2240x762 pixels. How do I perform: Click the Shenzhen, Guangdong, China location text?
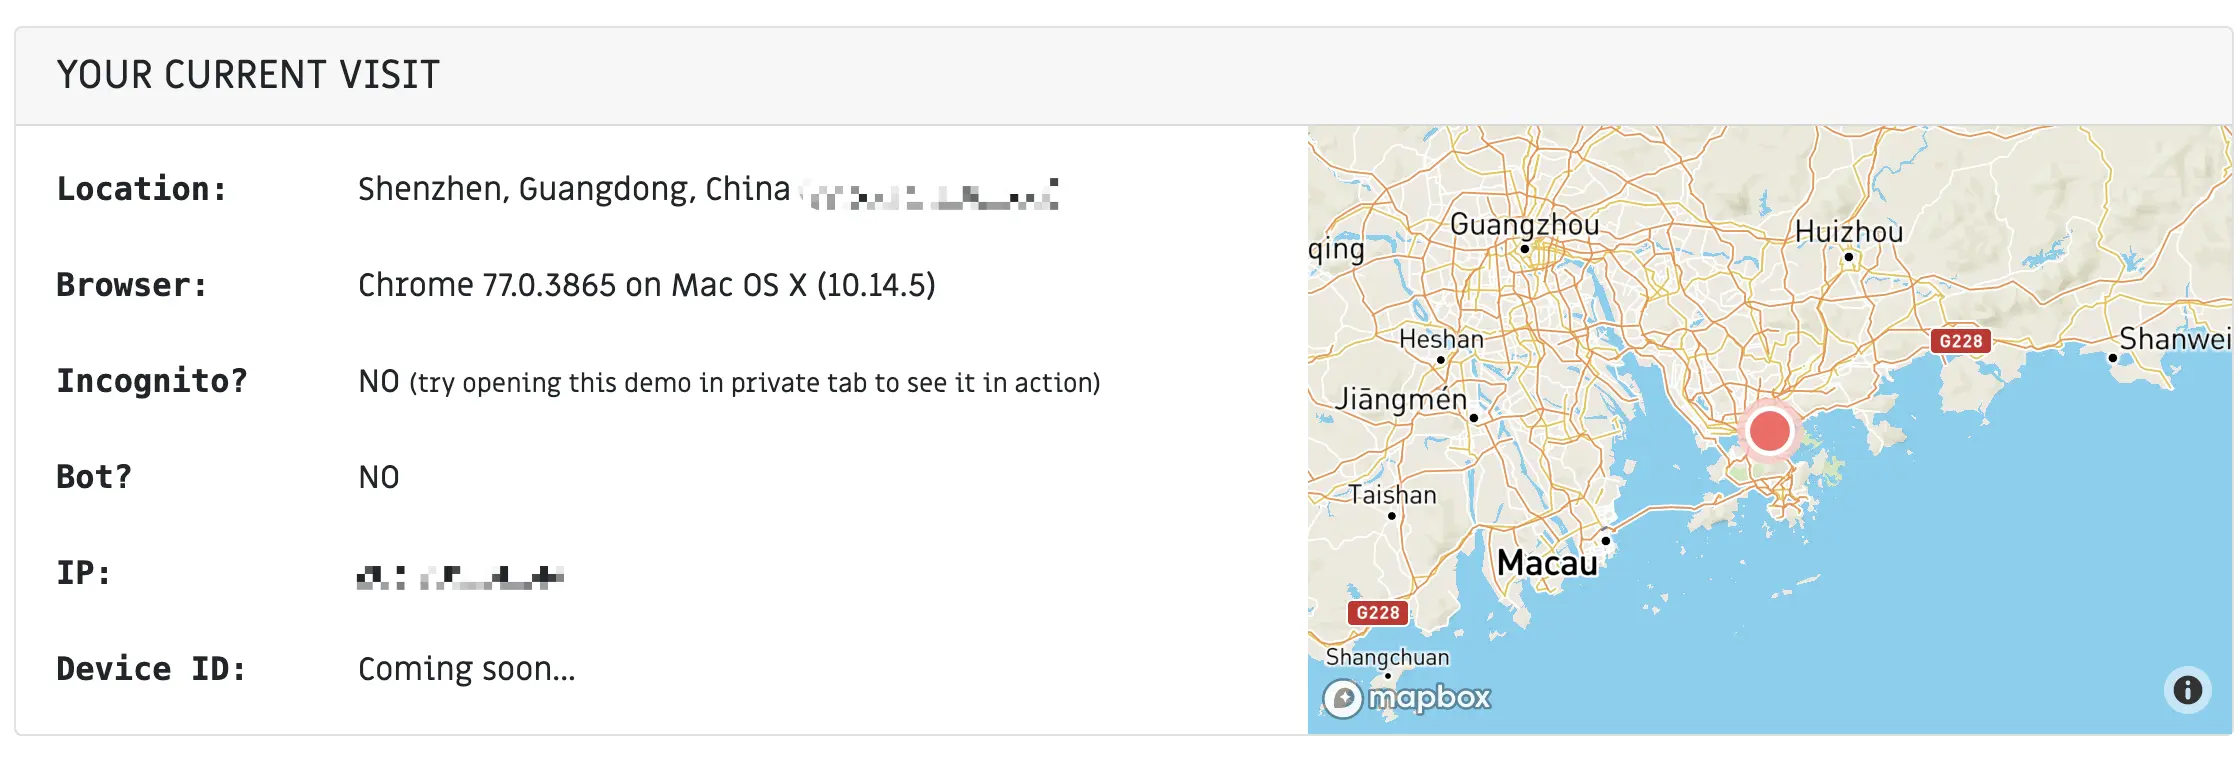(574, 189)
